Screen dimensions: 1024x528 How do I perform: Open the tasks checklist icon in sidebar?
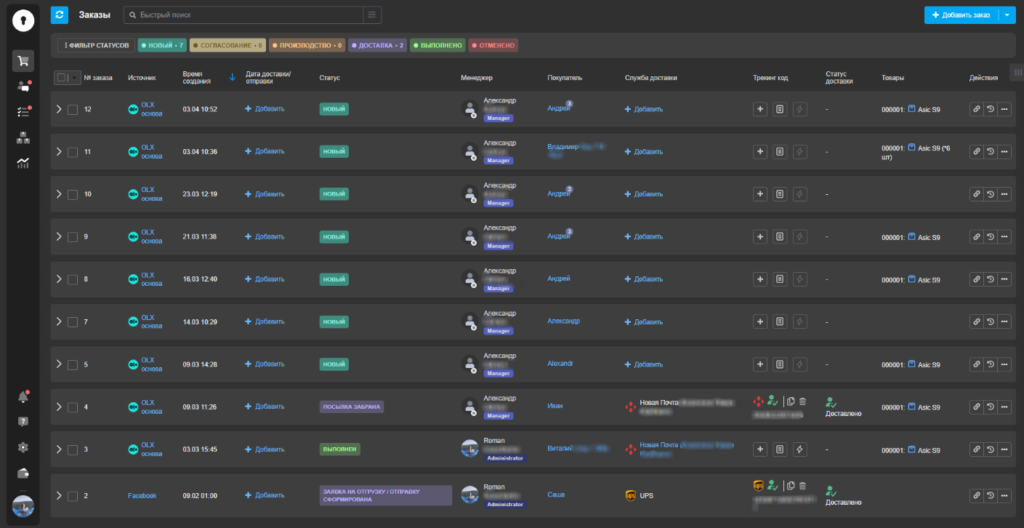tap(23, 112)
